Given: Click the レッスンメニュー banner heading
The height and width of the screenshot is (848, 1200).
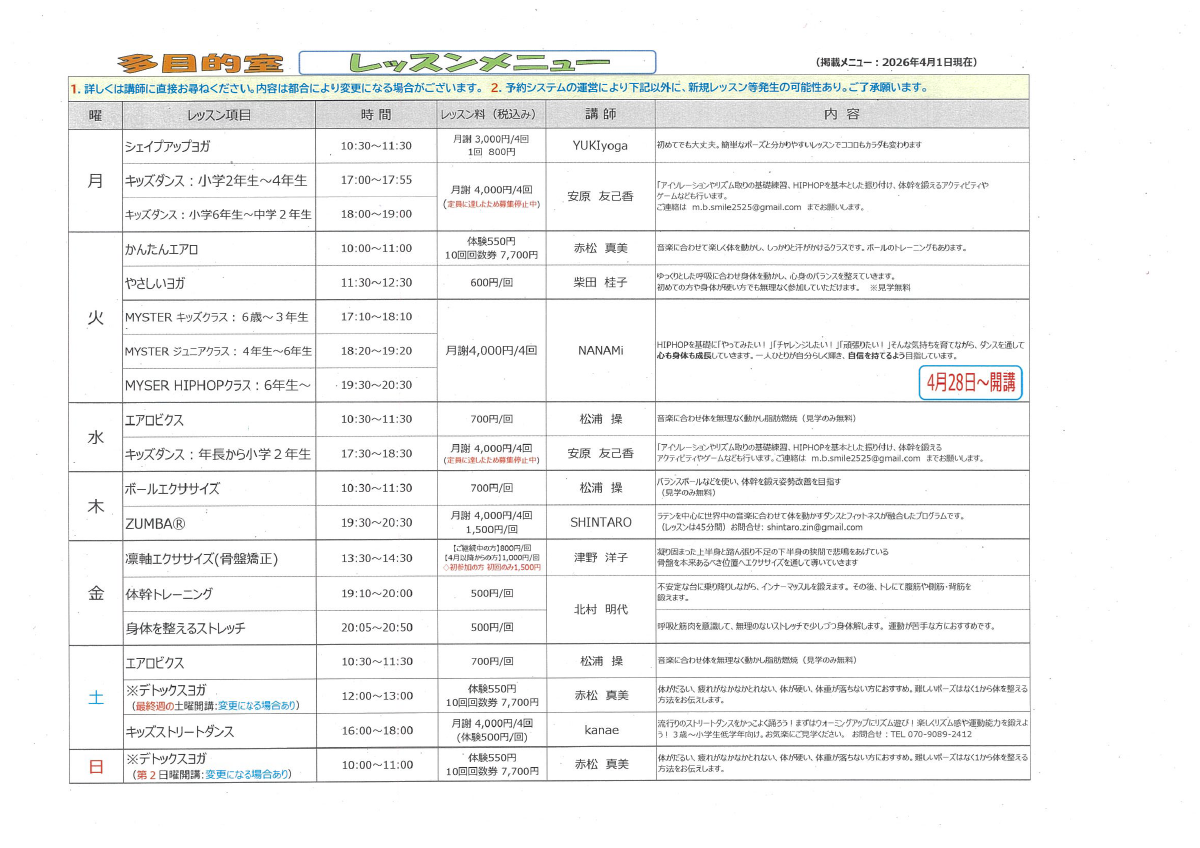Looking at the screenshot, I should pos(478,62).
